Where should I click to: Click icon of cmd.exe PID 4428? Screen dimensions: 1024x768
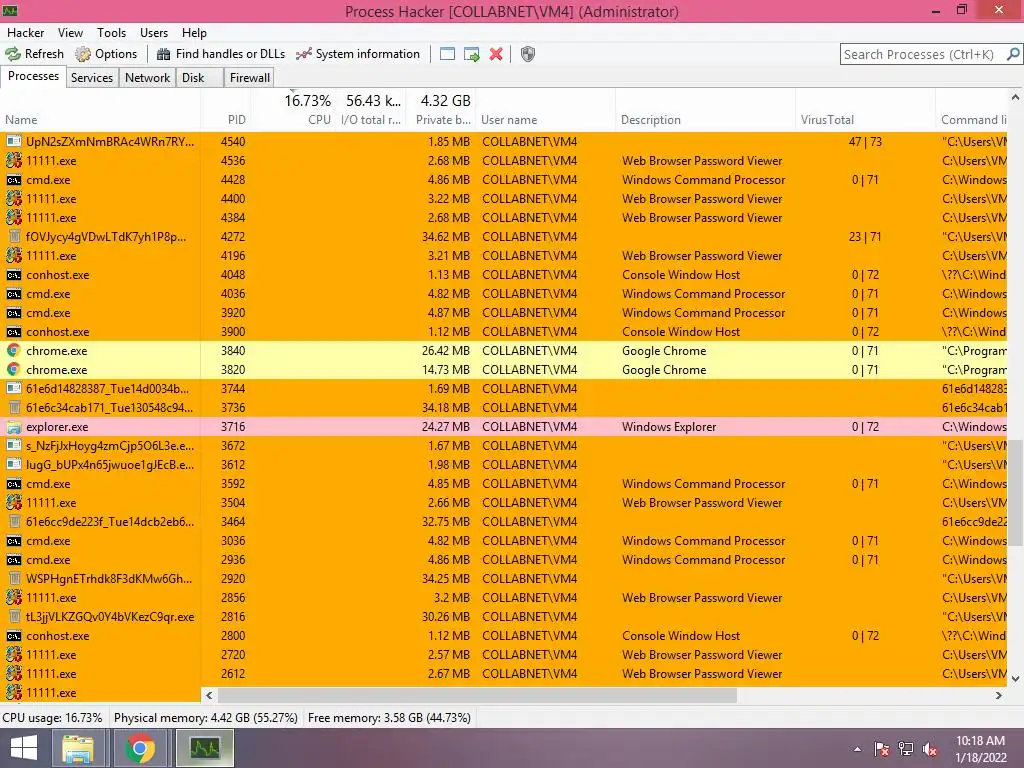[x=14, y=180]
